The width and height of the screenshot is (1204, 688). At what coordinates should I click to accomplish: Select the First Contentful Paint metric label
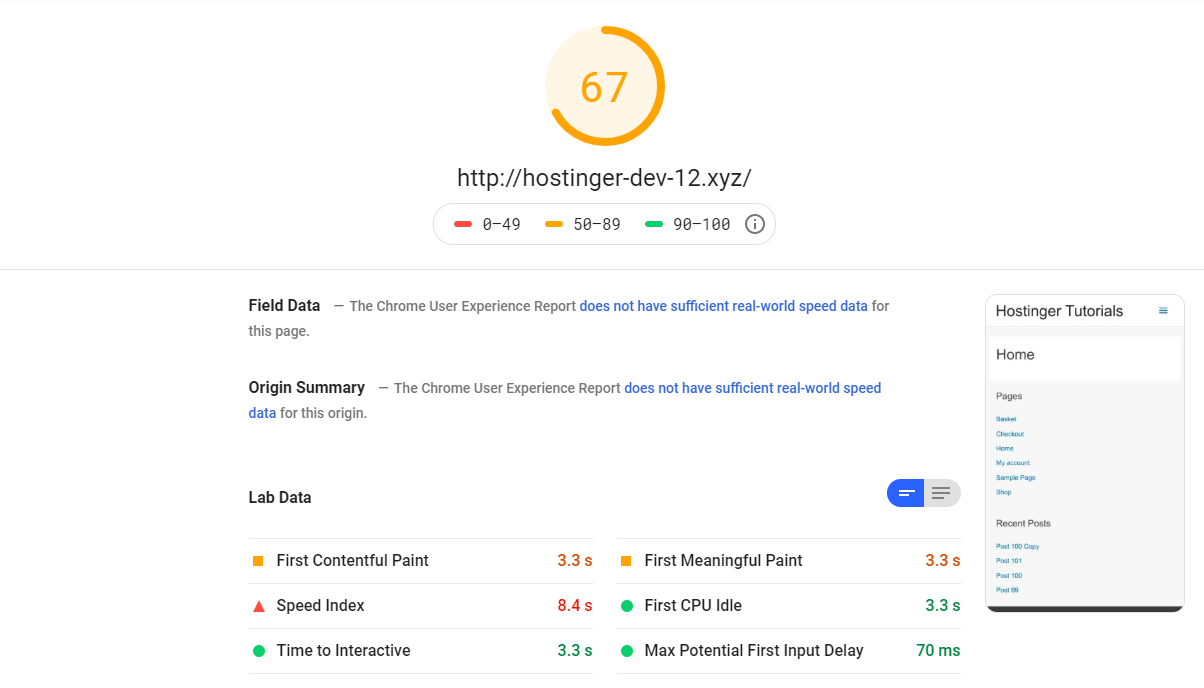click(353, 561)
